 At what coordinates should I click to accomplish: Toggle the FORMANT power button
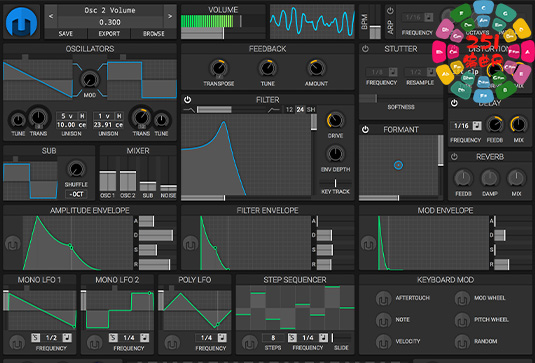pyautogui.click(x=365, y=130)
